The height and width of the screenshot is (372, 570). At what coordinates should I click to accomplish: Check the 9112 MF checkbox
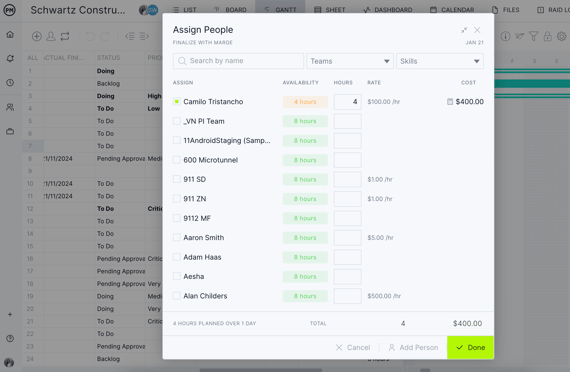[x=177, y=218]
